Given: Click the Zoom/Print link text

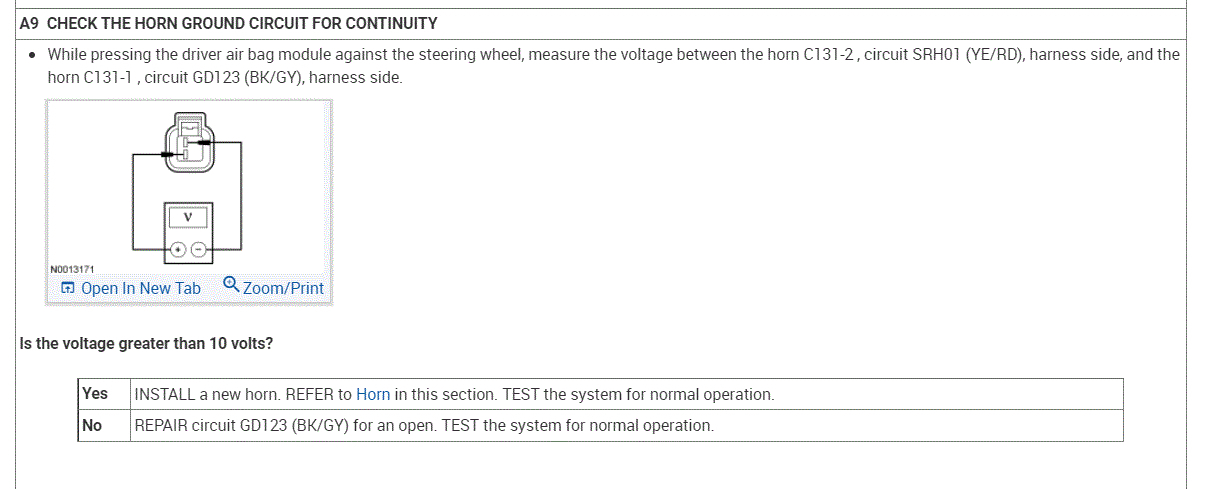Looking at the screenshot, I should 283,288.
